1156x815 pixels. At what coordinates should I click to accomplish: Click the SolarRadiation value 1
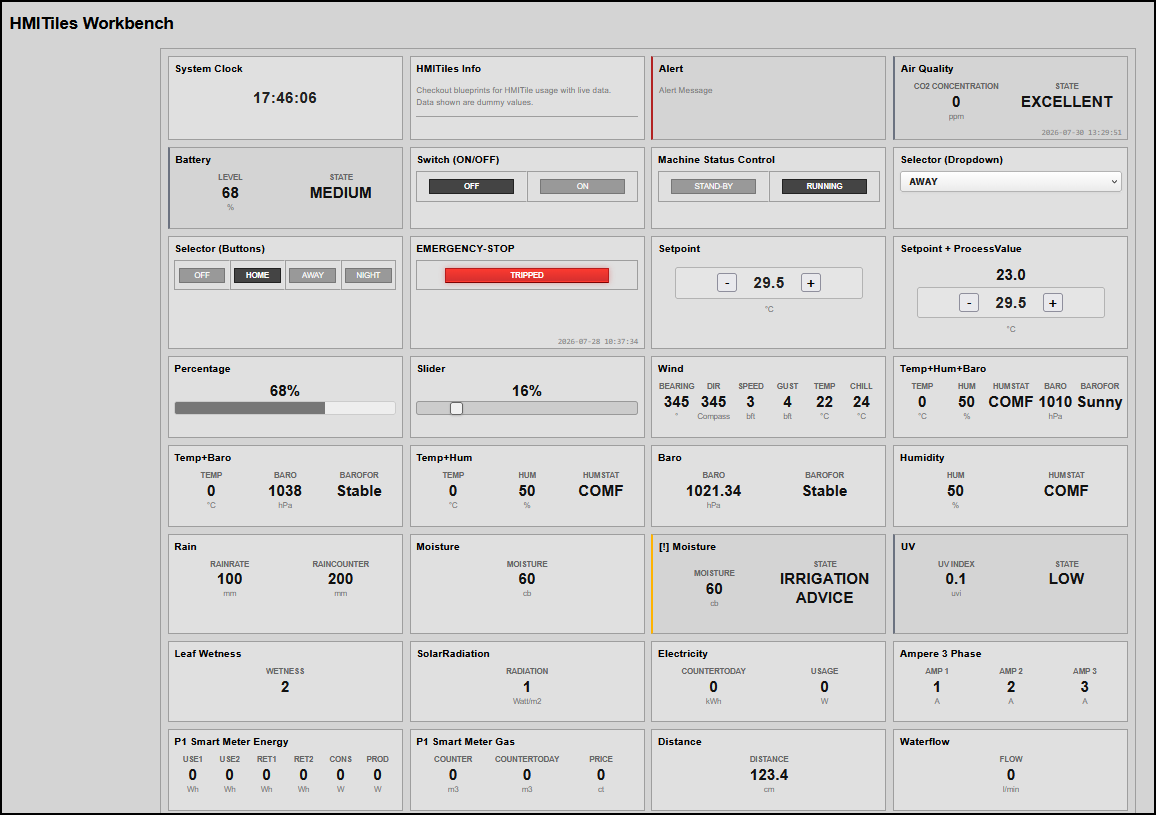(527, 687)
